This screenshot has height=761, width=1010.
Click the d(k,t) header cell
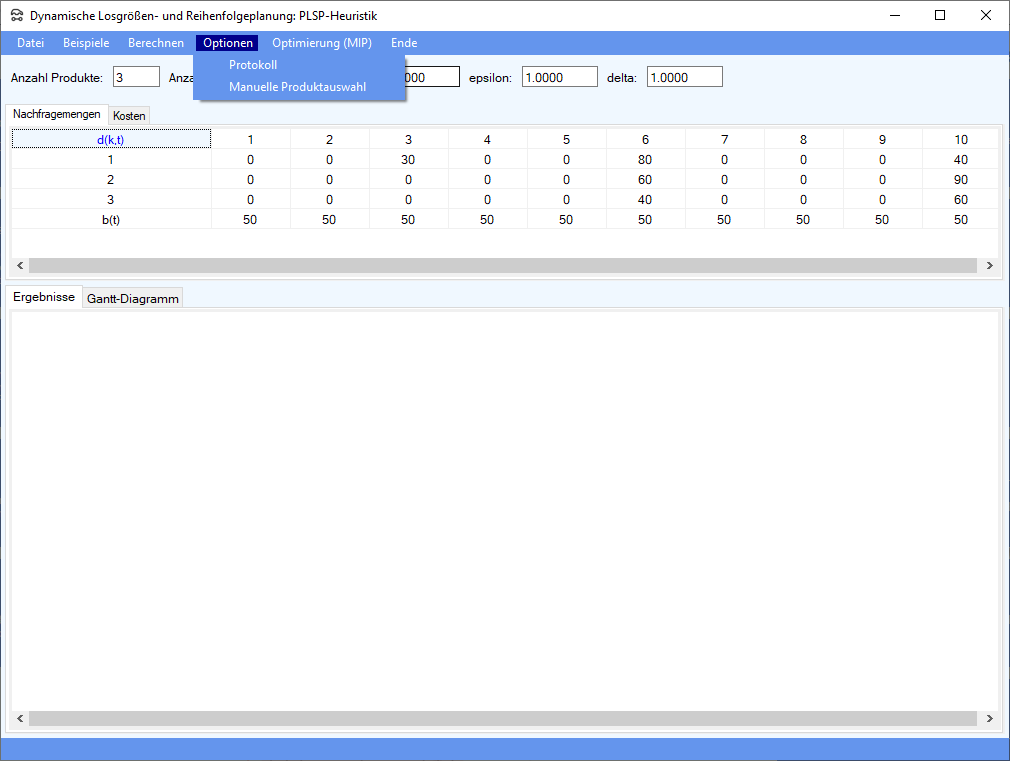[x=111, y=140]
